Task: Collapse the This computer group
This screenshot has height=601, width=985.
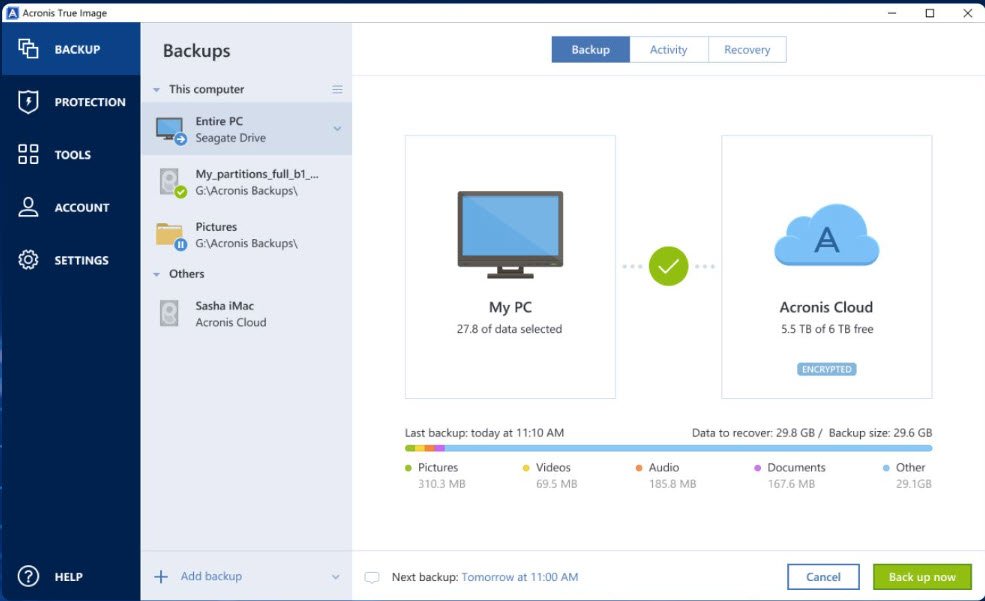Action: 156,90
